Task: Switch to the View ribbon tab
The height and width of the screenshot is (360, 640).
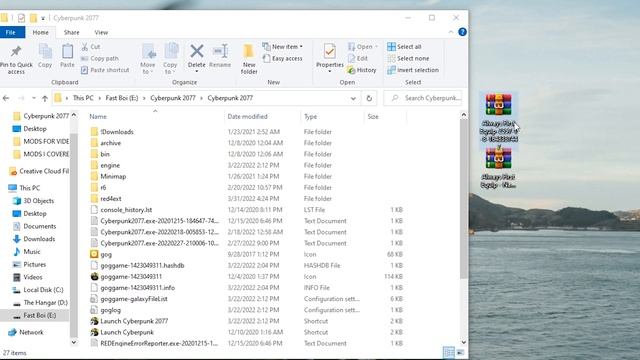Action: (x=101, y=32)
